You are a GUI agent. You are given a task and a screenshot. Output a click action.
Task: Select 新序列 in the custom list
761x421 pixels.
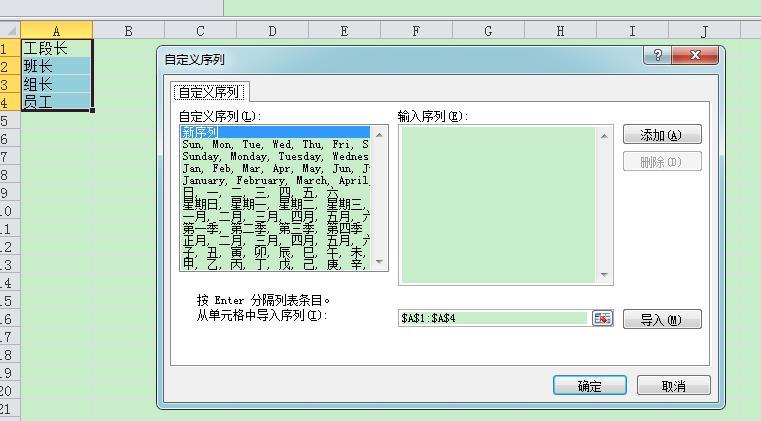[x=275, y=132]
